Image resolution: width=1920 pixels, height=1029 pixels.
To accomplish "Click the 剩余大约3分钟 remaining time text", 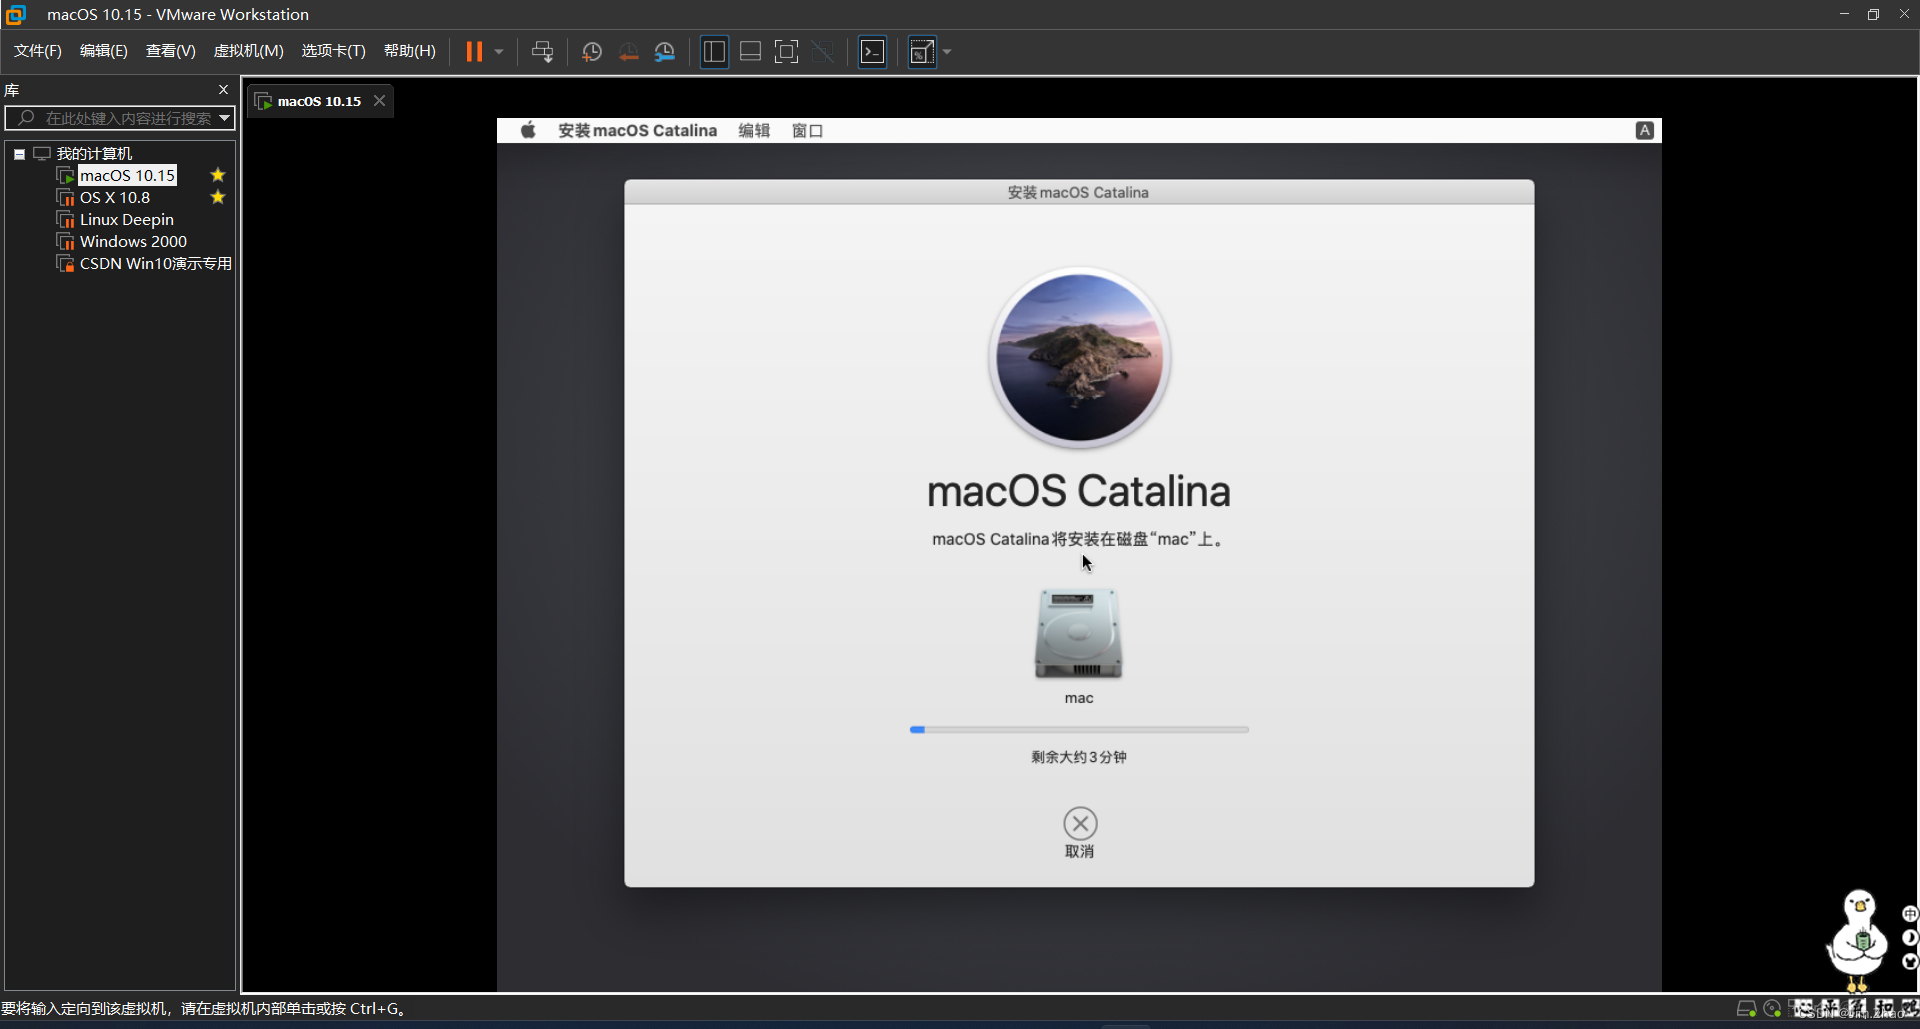I will [x=1079, y=757].
